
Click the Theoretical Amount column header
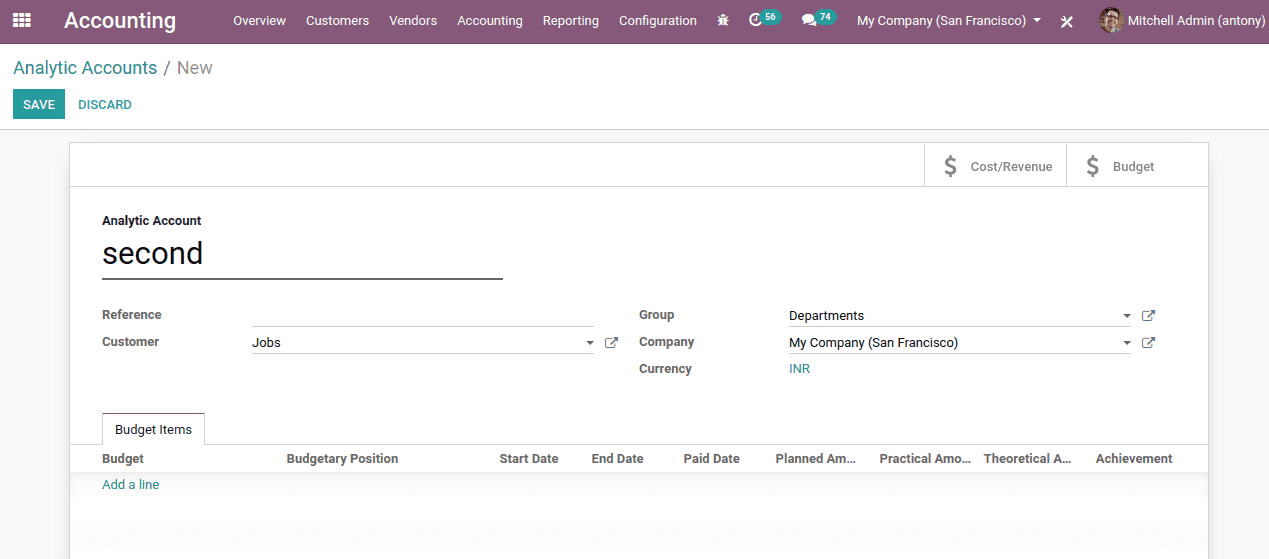click(x=1027, y=459)
